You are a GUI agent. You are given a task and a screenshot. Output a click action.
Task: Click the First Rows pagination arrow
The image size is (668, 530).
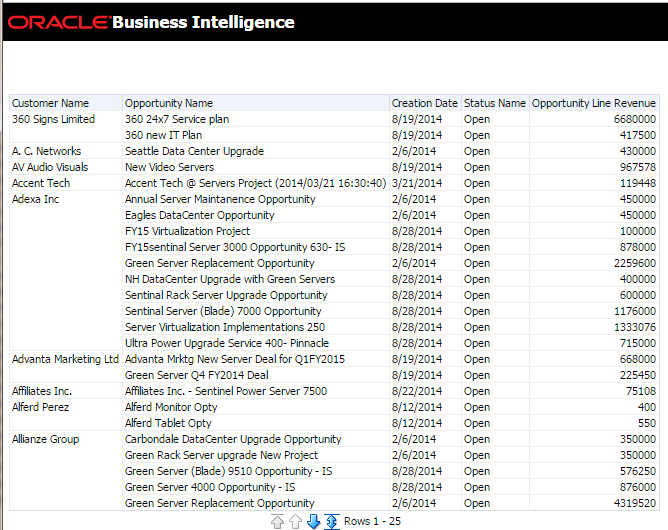(277, 521)
